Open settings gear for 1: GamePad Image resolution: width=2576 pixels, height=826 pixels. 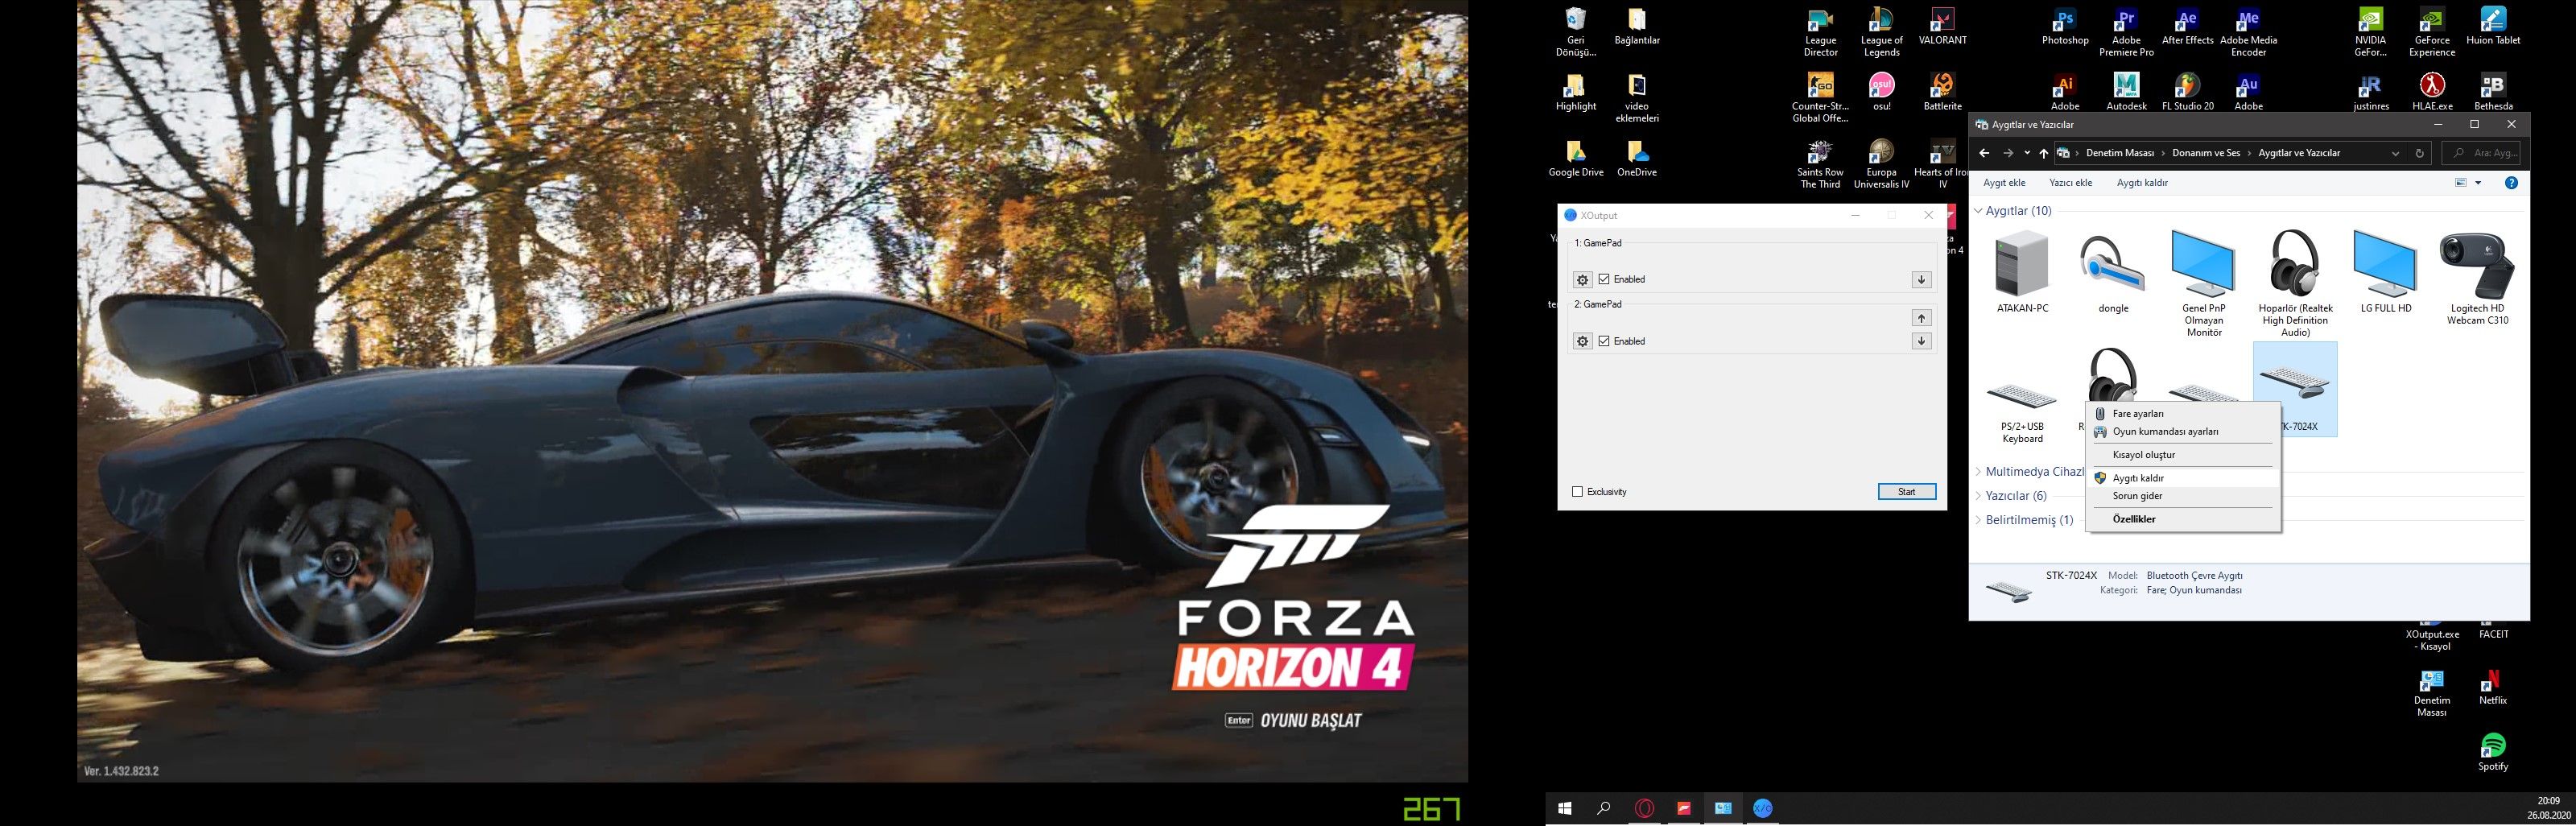click(x=1582, y=280)
